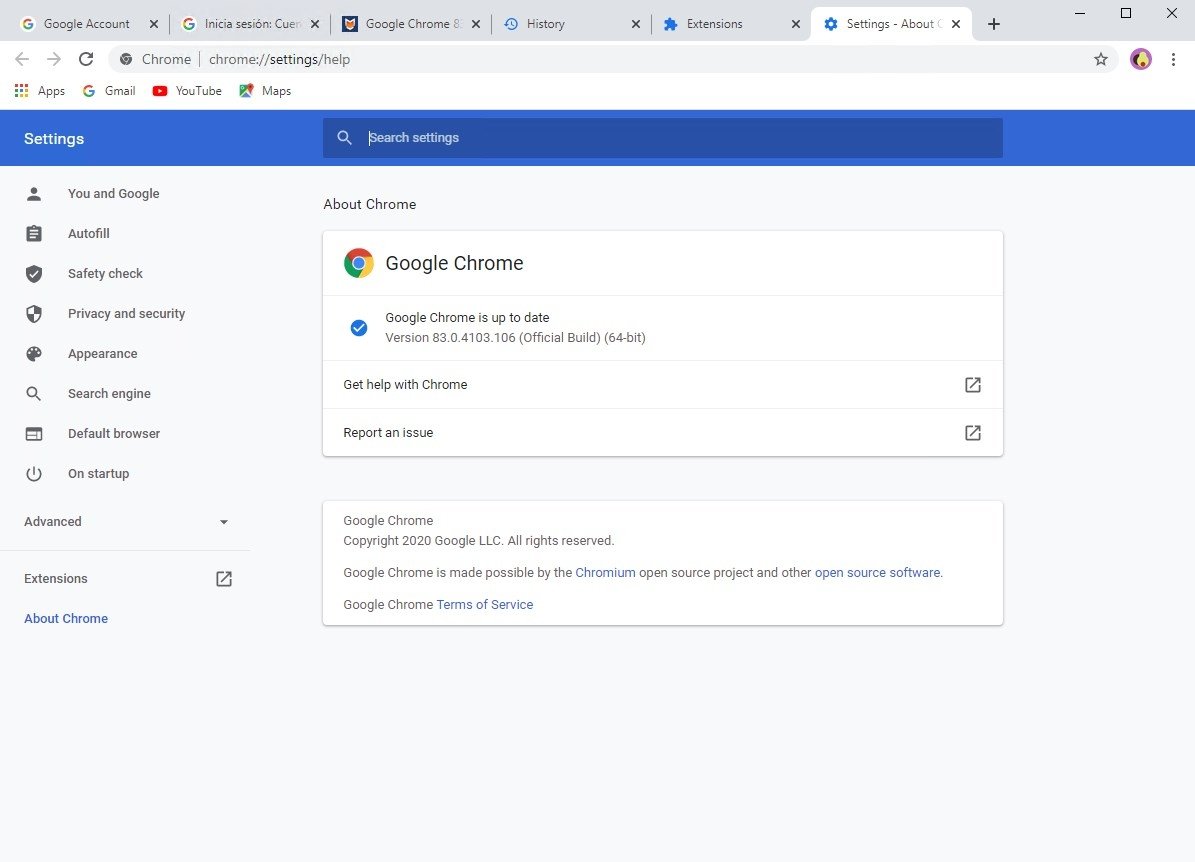Open Extensions from the sidebar
This screenshot has height=862, width=1195.
coord(56,578)
